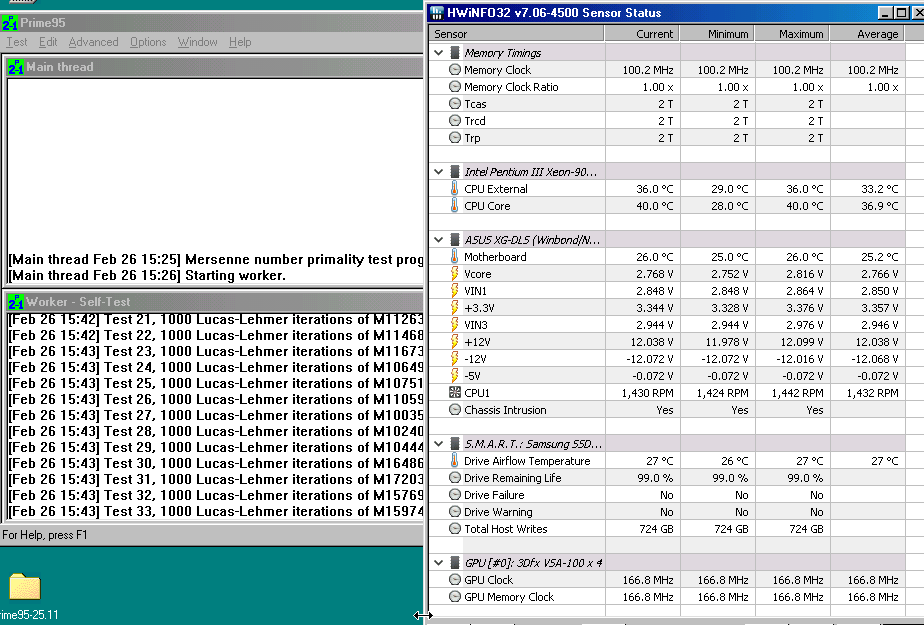Select the Total Host Writes 724 GB current value
Viewport: 924px width, 625px height.
click(x=656, y=529)
